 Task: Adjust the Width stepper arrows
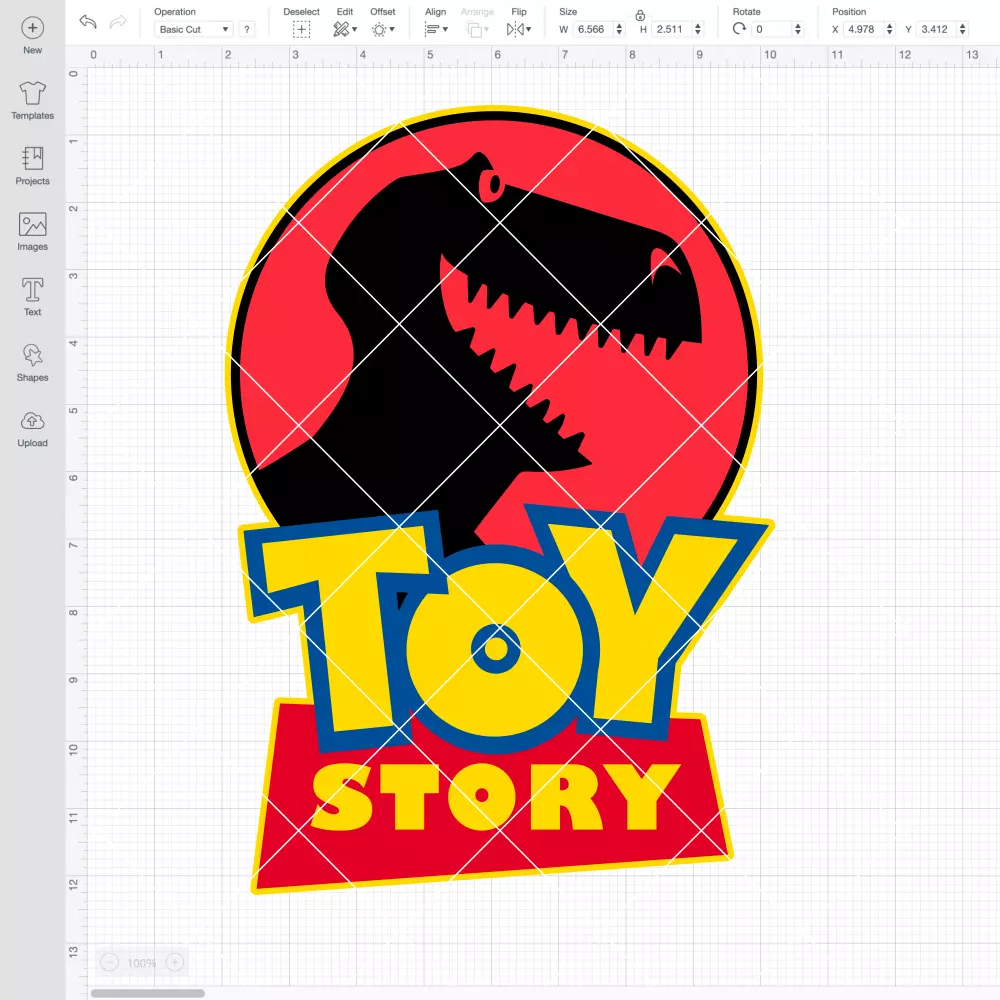click(x=619, y=29)
